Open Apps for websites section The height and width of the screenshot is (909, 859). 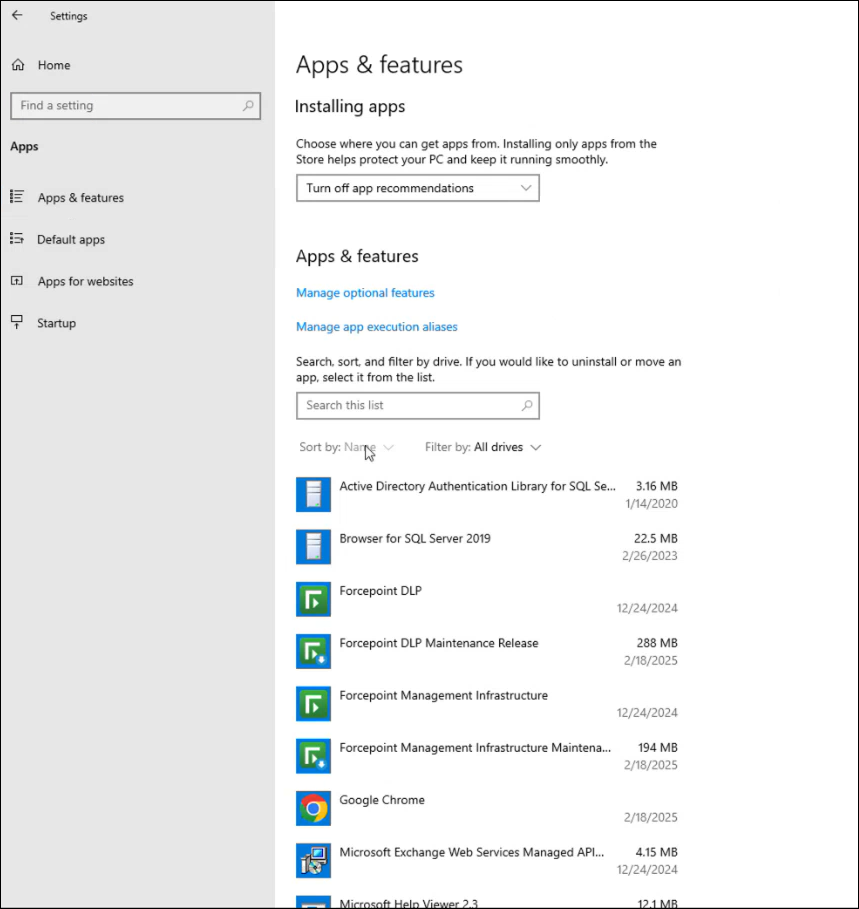(85, 282)
